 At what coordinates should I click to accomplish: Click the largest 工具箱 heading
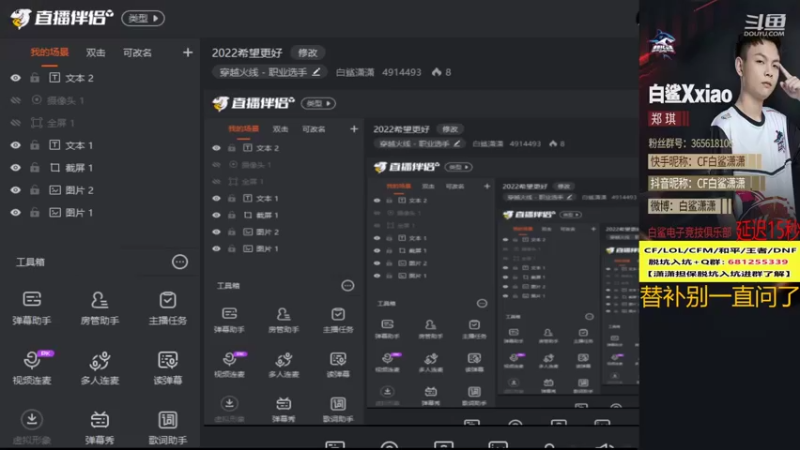(31, 262)
